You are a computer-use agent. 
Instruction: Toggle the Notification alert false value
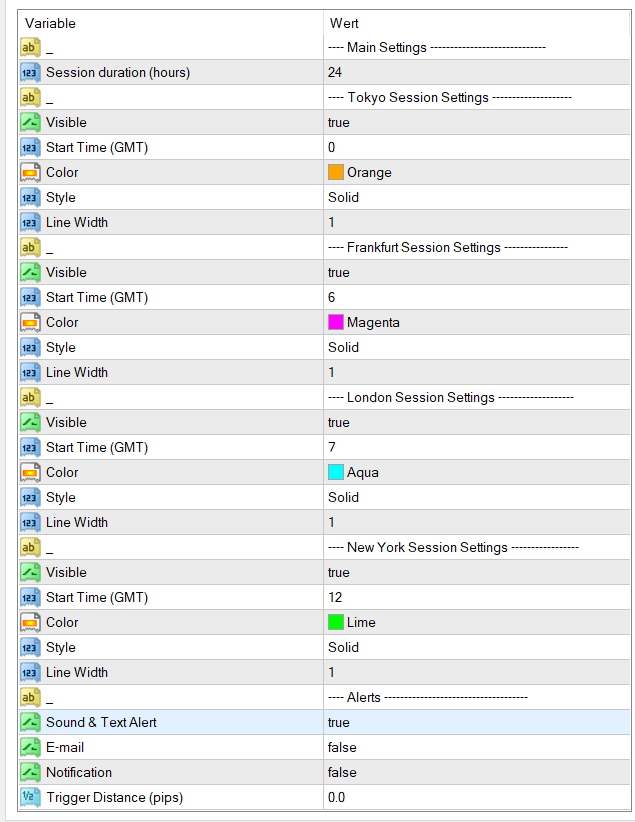(x=342, y=772)
